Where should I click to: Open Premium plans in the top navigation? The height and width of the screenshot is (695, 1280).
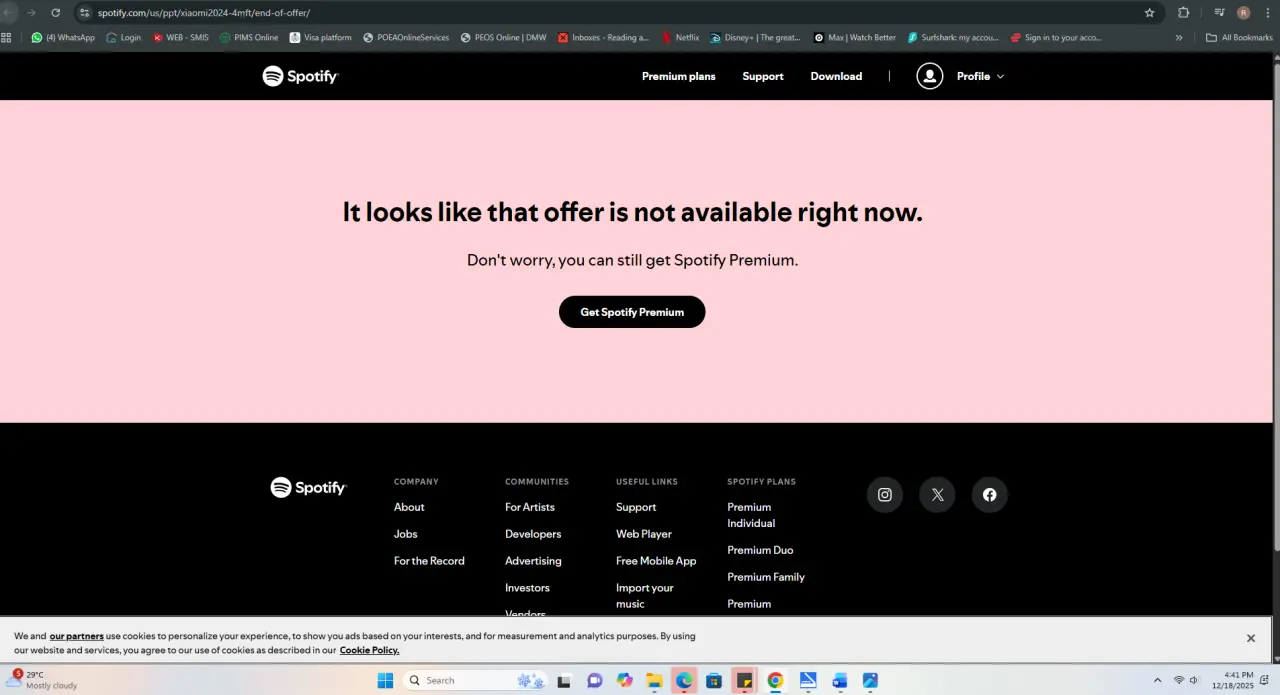point(679,76)
